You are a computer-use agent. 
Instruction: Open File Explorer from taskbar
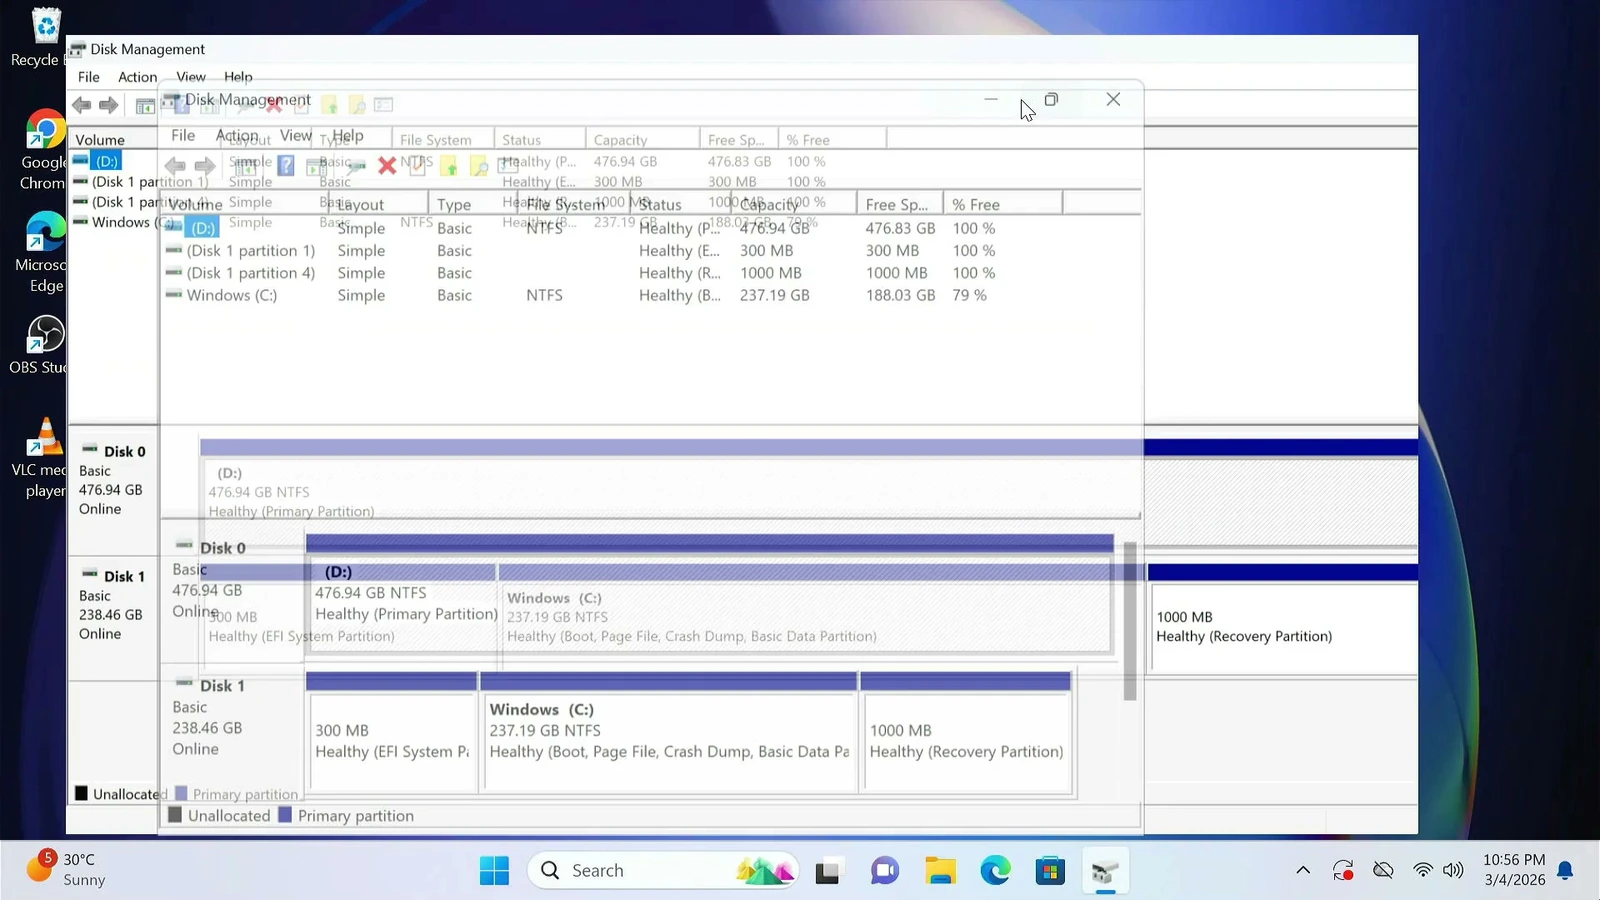tap(940, 871)
